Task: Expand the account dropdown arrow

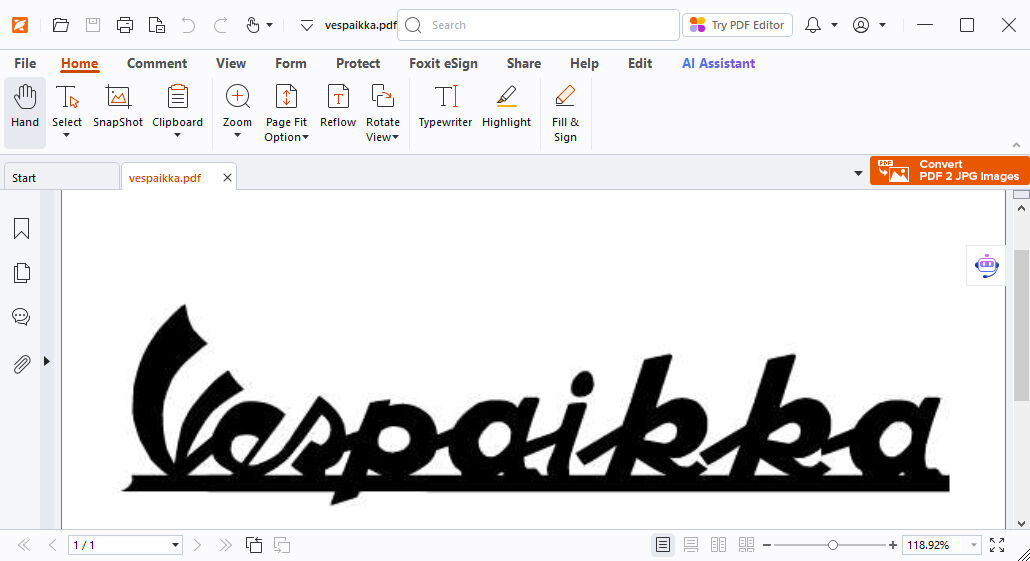Action: click(882, 25)
